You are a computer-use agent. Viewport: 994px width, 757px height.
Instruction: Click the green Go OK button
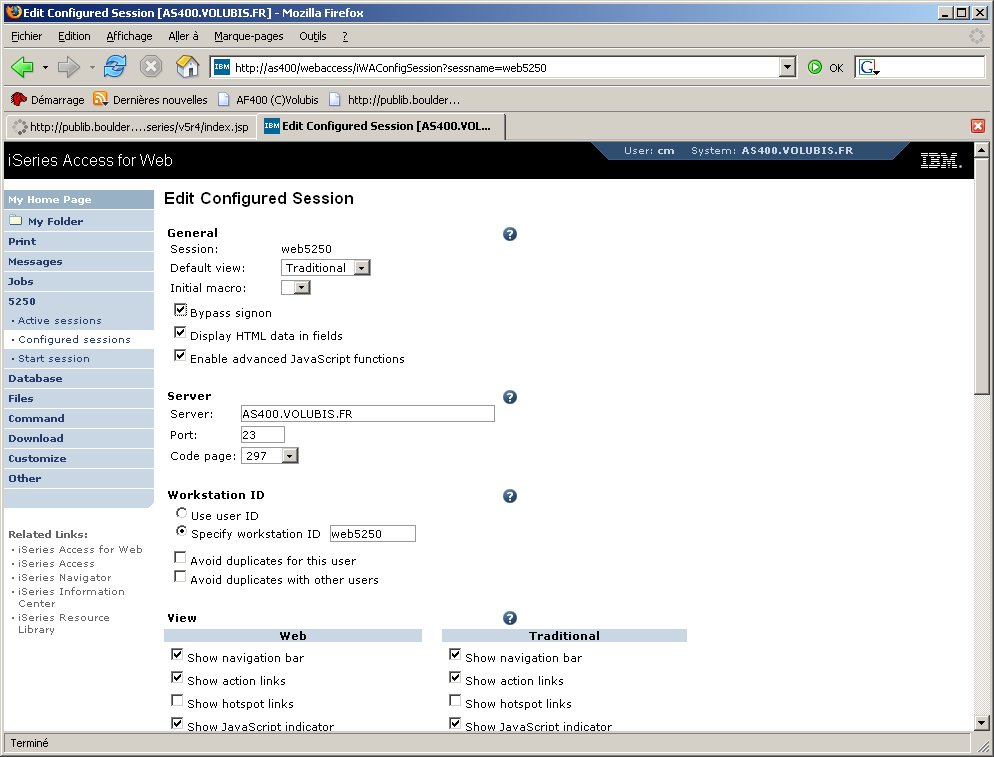[x=826, y=67]
